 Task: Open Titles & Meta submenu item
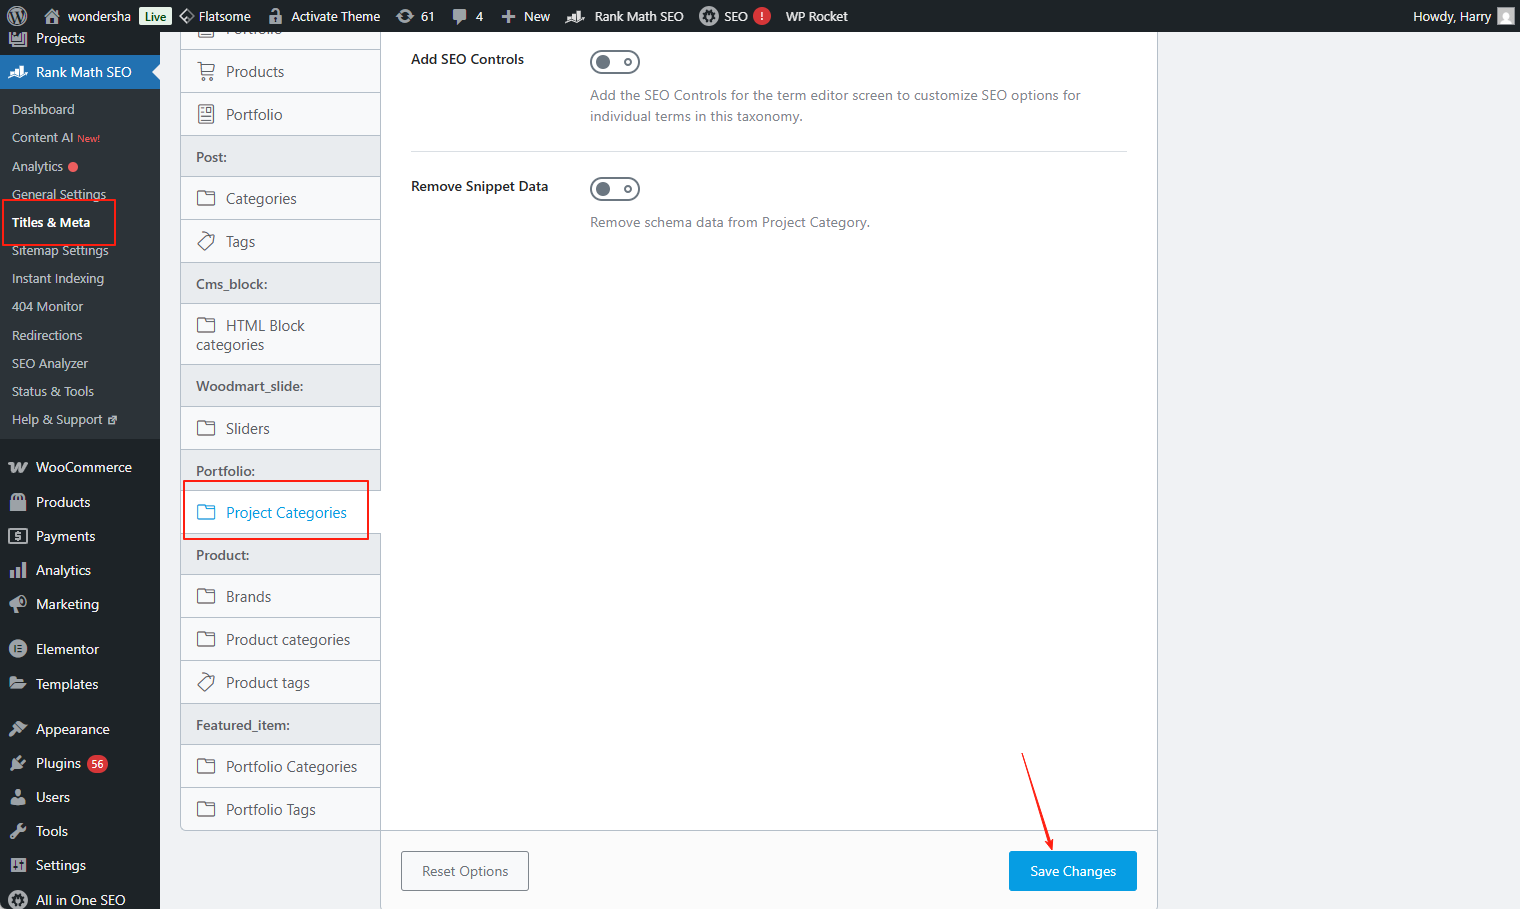(x=51, y=222)
